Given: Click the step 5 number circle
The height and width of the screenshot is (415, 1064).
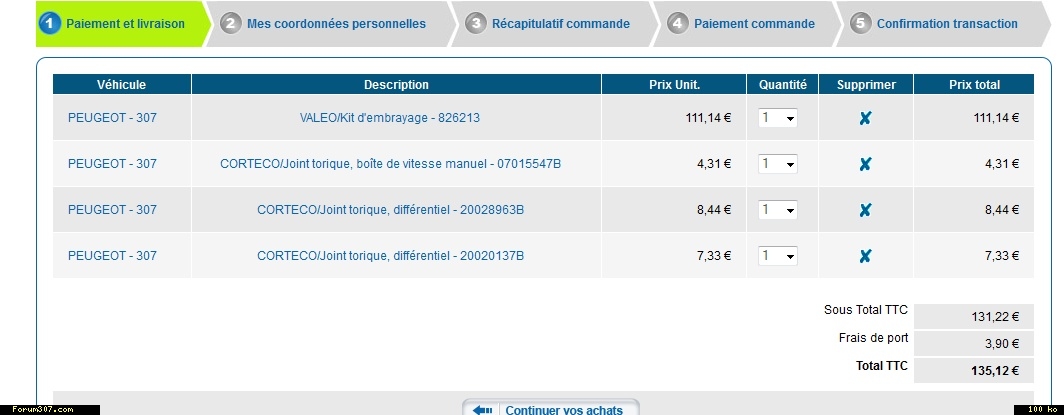Looking at the screenshot, I should 861,23.
